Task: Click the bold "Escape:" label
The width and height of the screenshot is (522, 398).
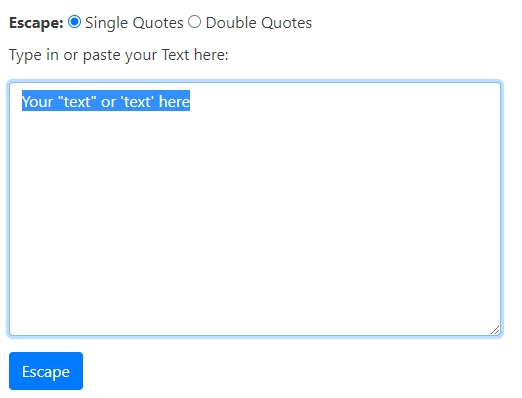Action: tap(36, 23)
